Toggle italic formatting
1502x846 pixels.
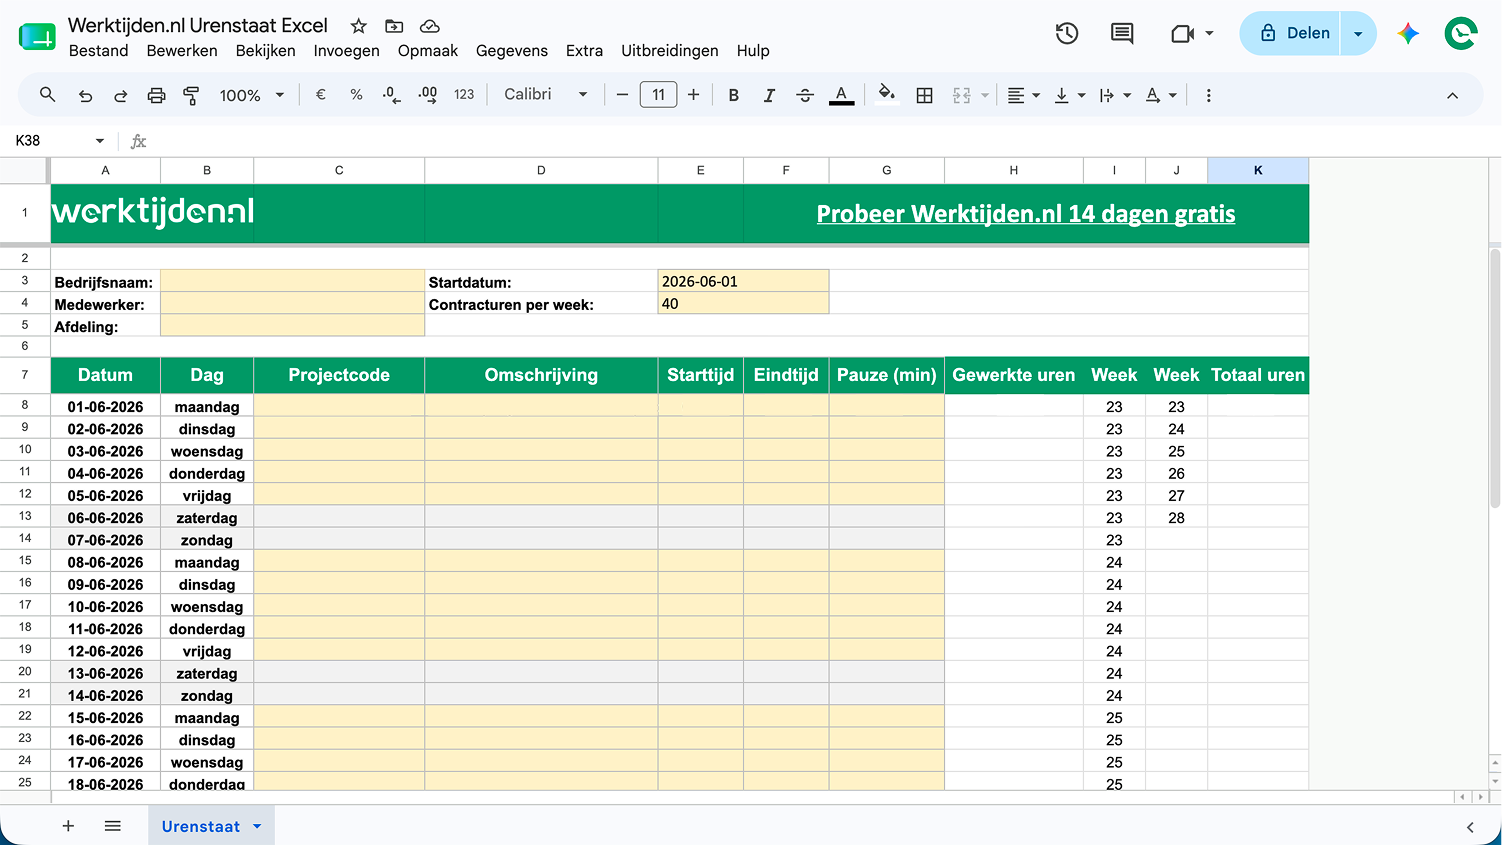pyautogui.click(x=769, y=95)
